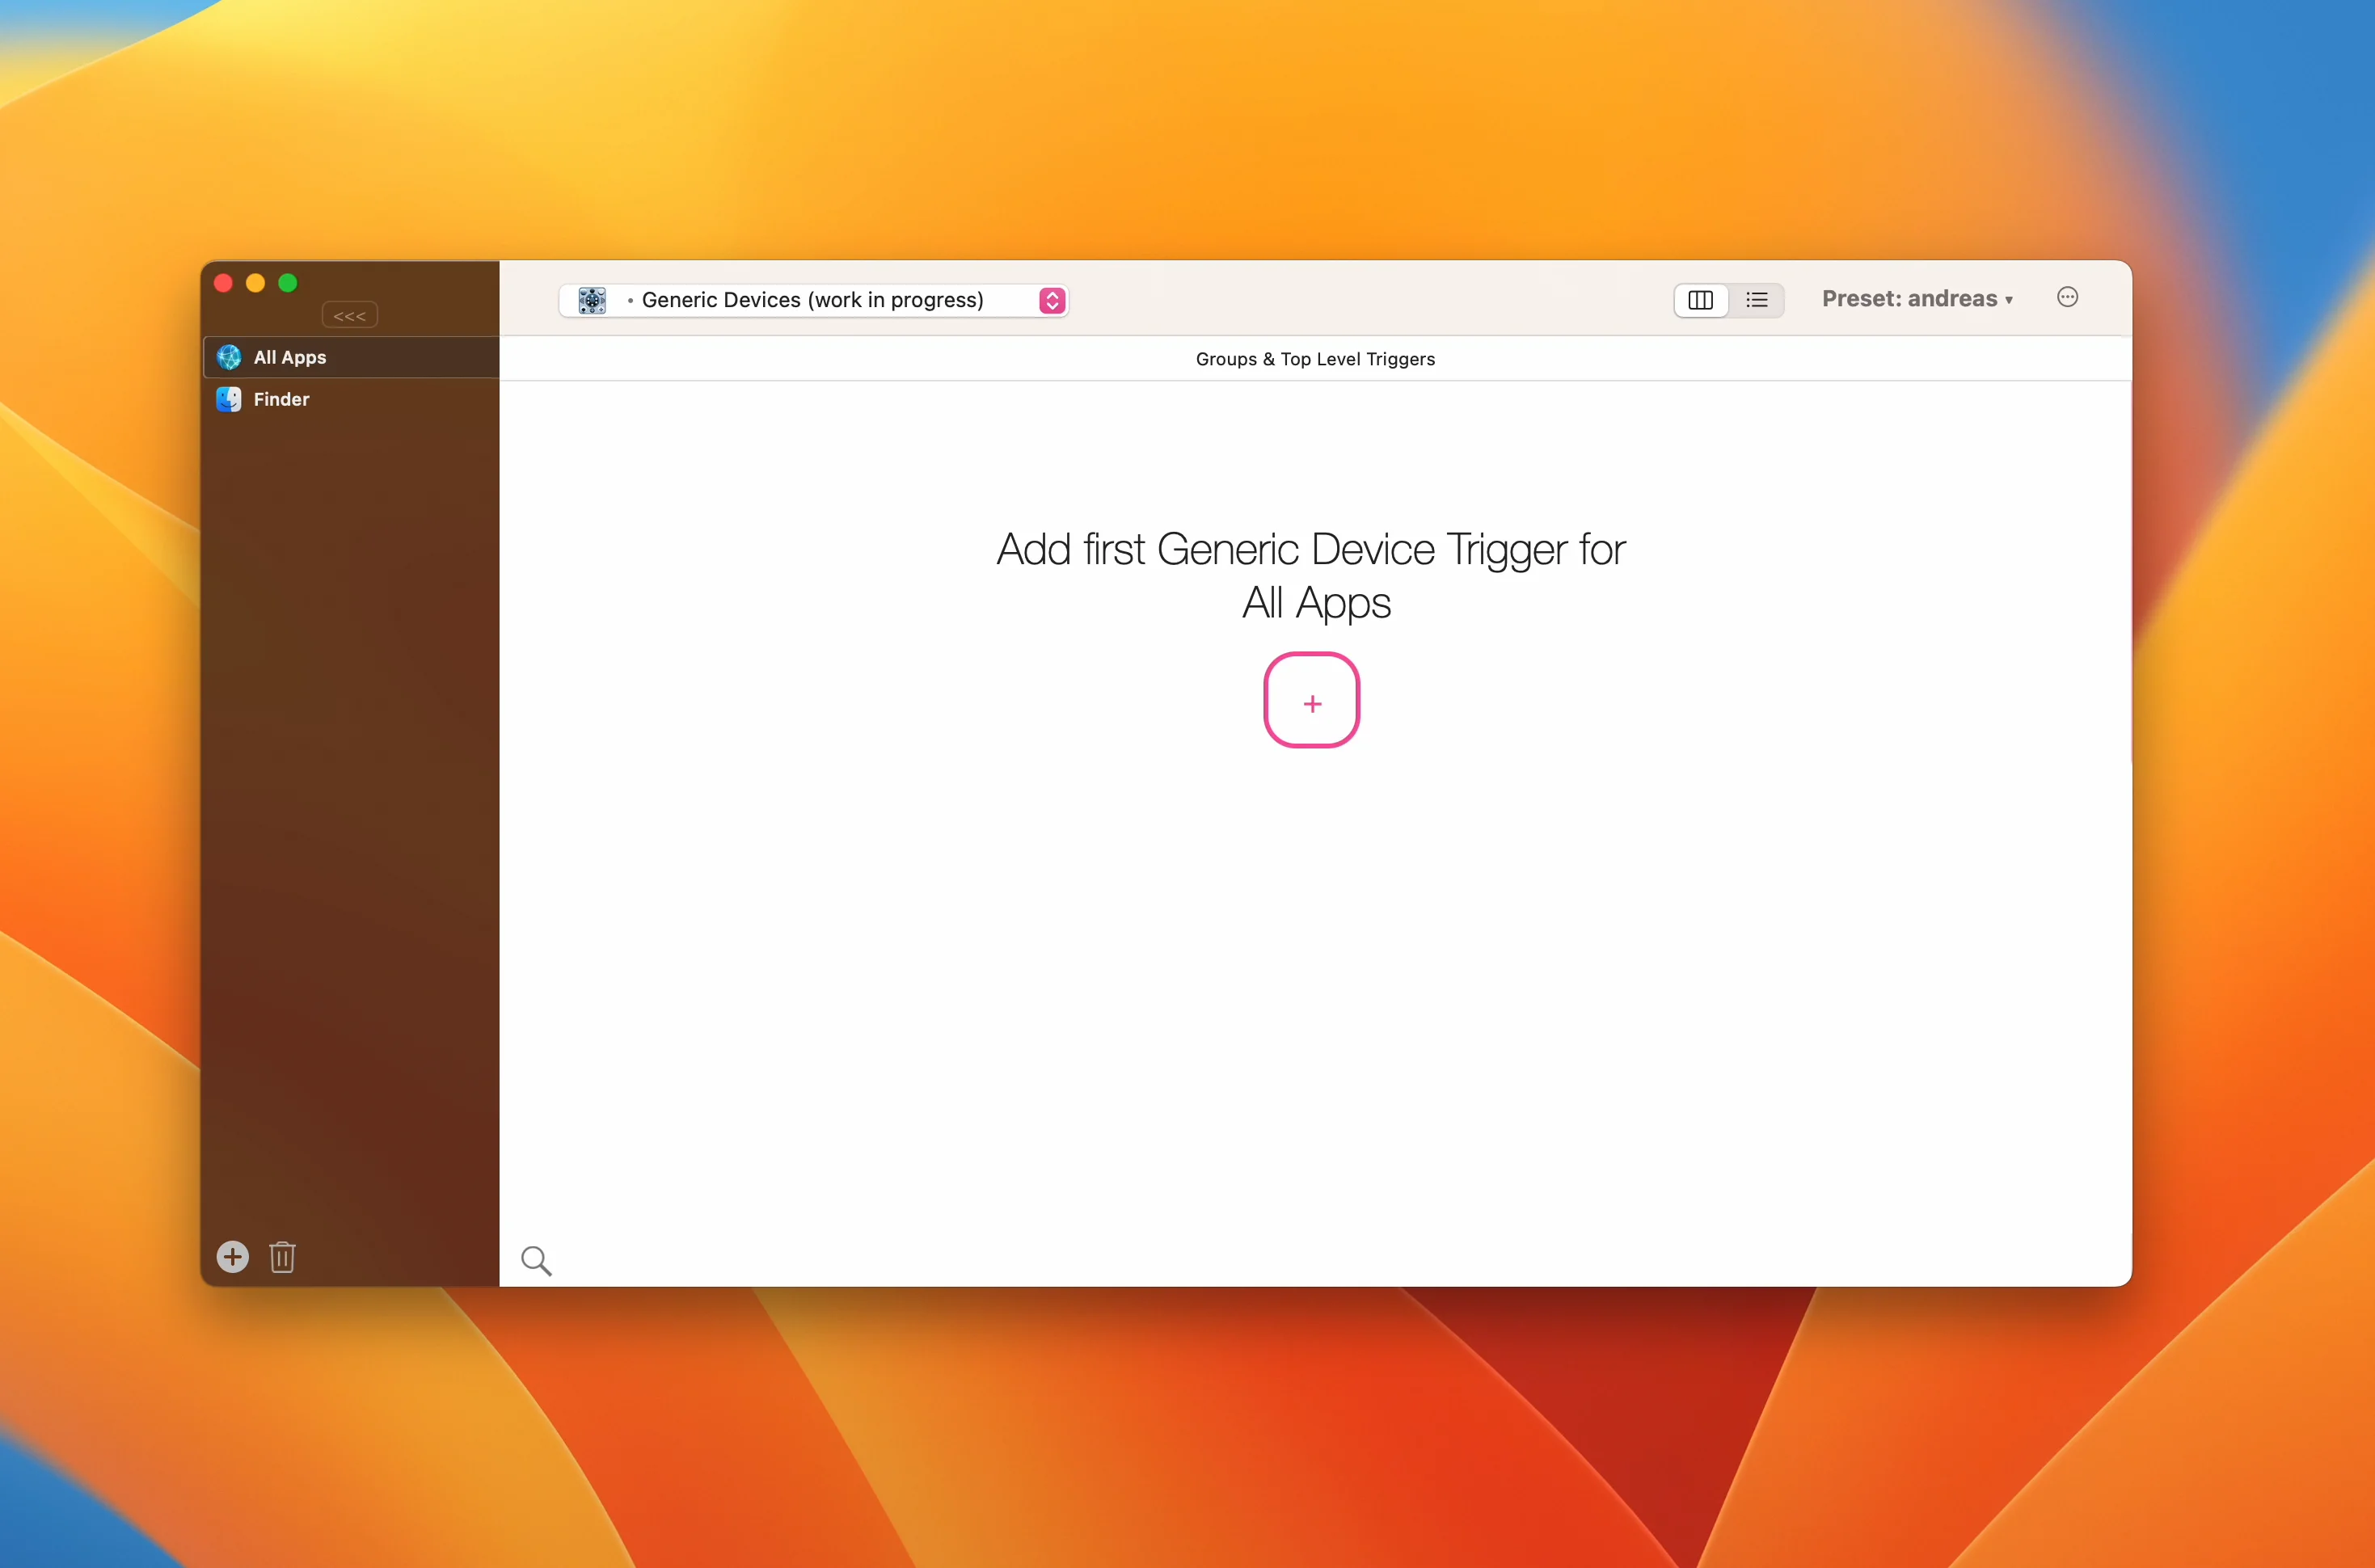The image size is (2375, 1568).
Task: Minimize the window with the yellow button
Action: pos(256,283)
